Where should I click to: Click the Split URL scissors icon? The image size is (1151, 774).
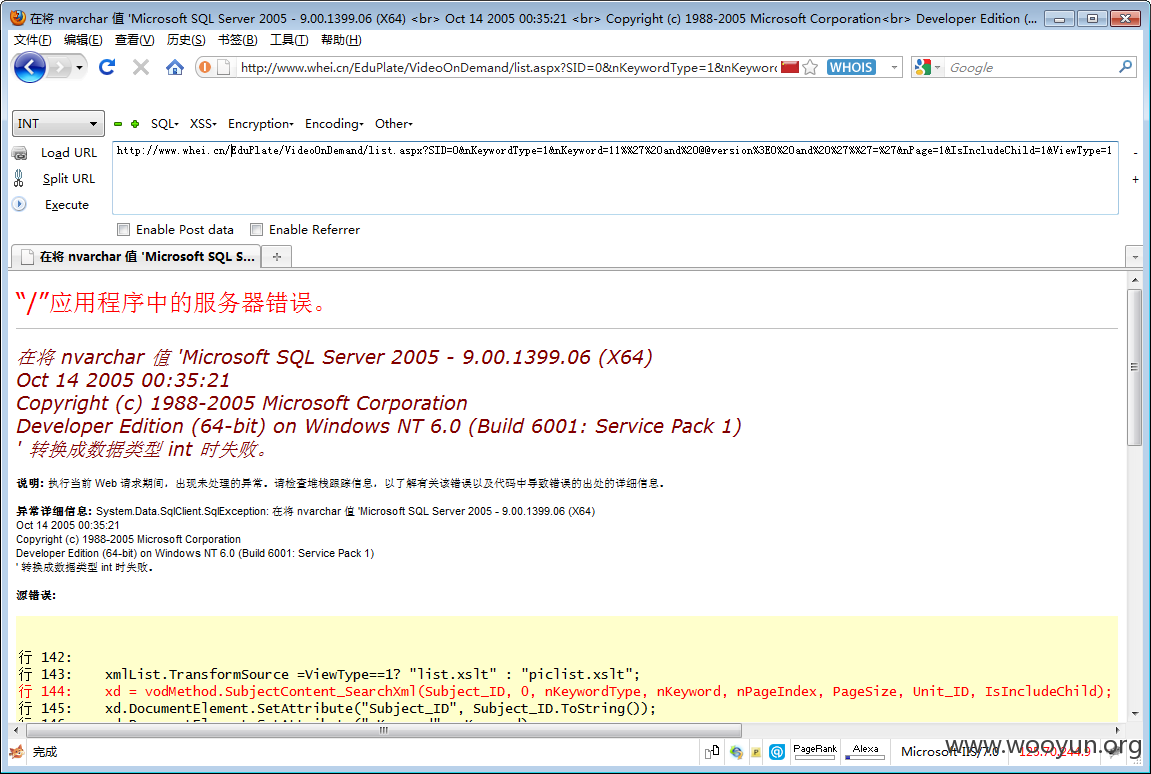pyautogui.click(x=19, y=178)
